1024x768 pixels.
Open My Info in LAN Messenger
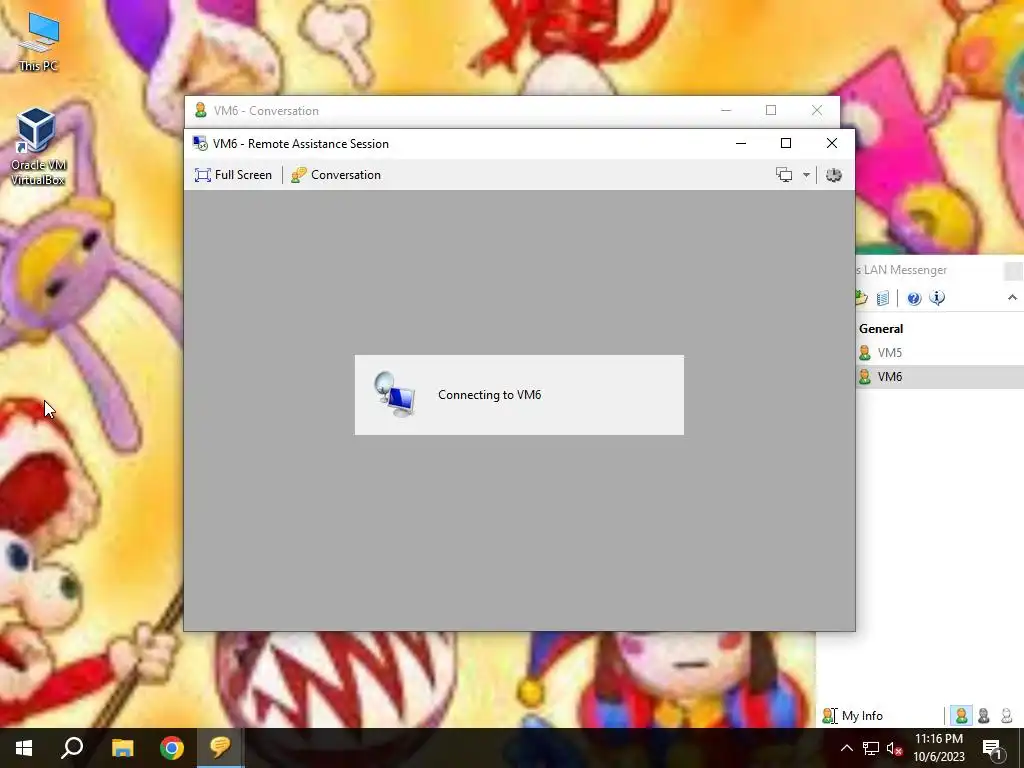[x=853, y=716]
